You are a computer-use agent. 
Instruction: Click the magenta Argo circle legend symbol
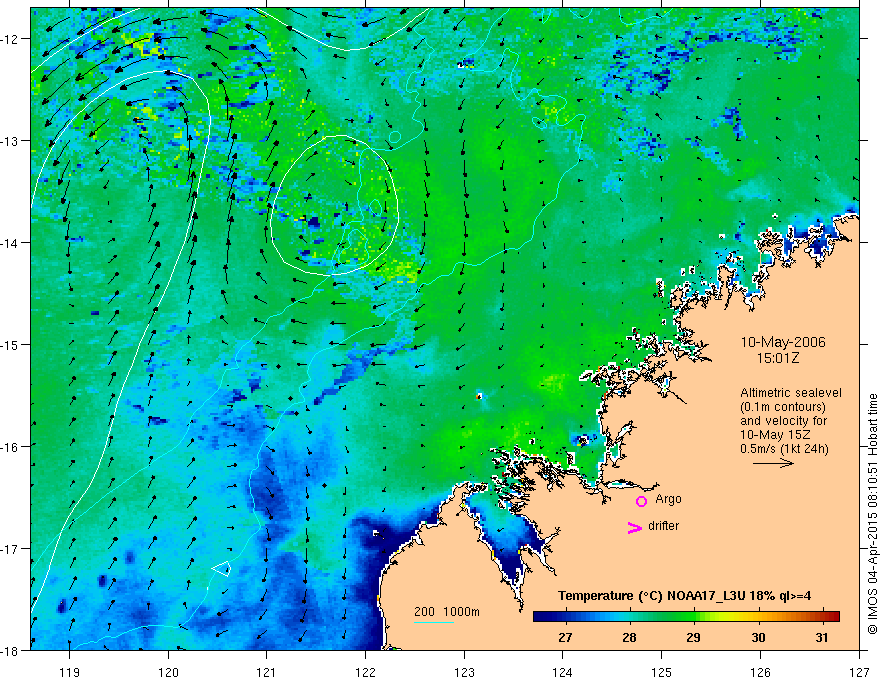641,501
